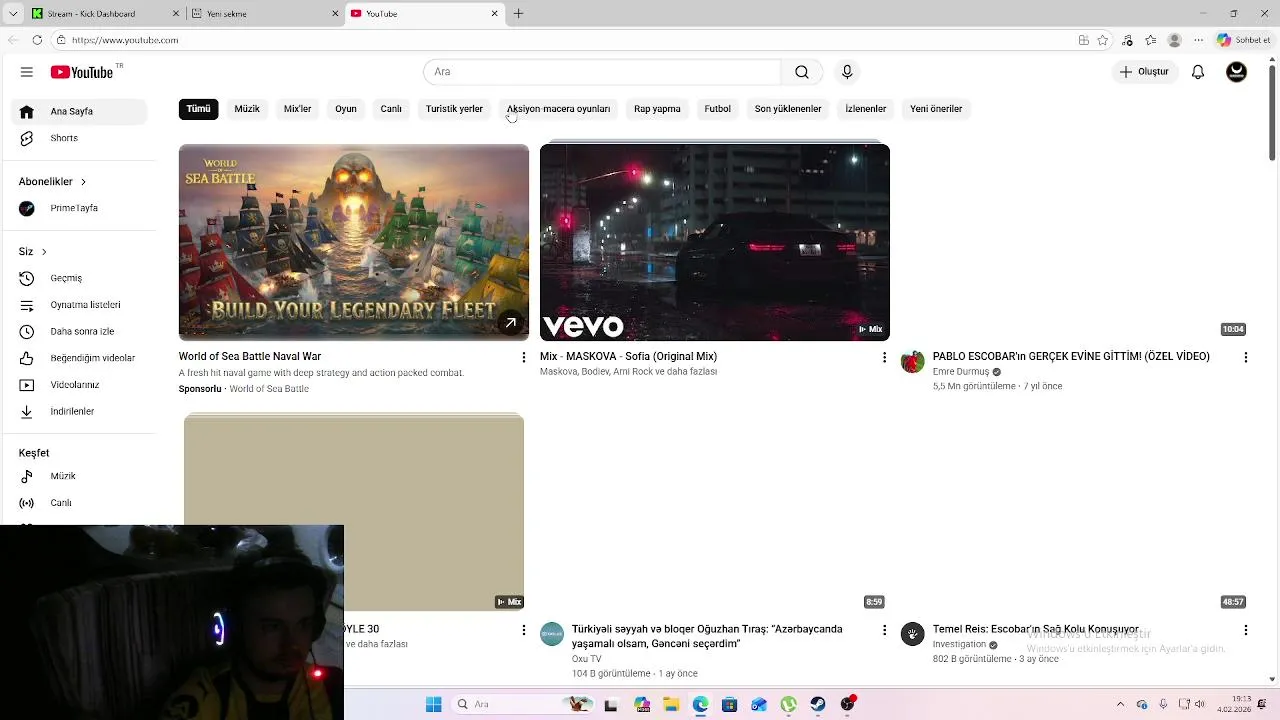Open MASKOVA Sofia mix thumbnail
The height and width of the screenshot is (720, 1280).
[715, 242]
